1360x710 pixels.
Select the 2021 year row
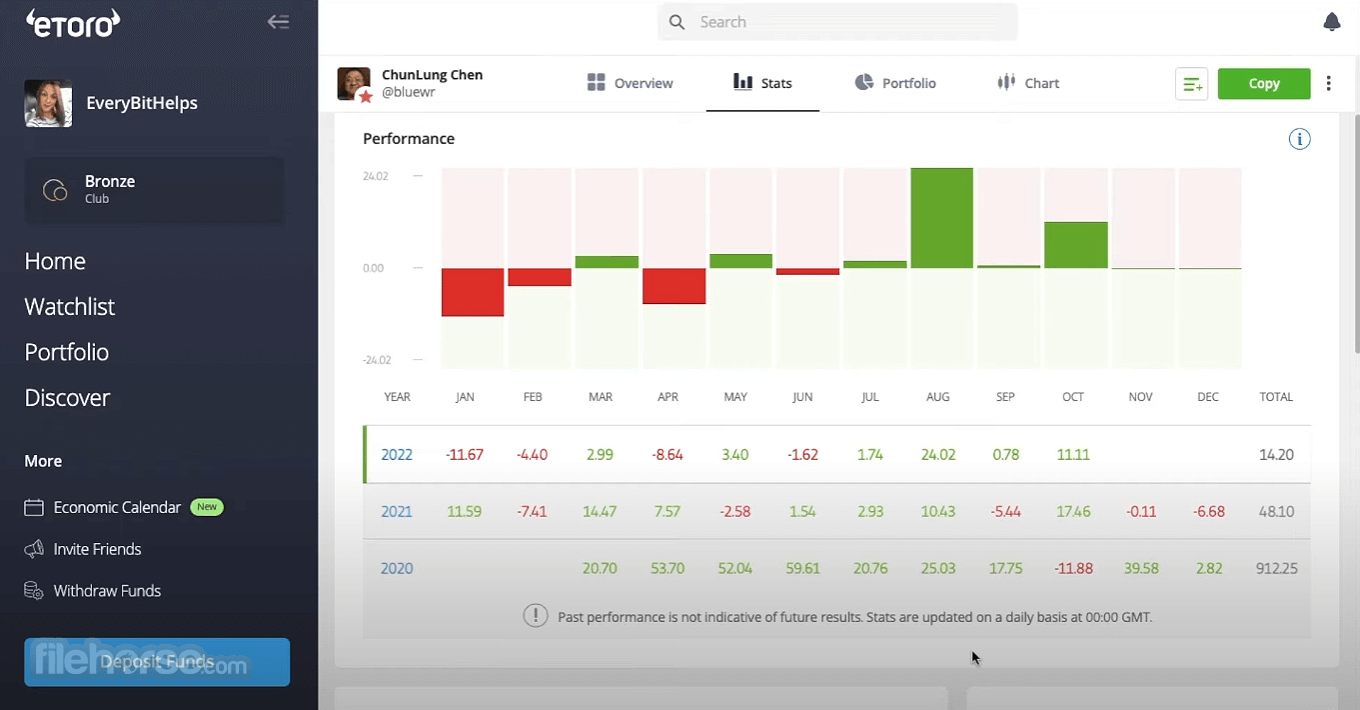(836, 512)
